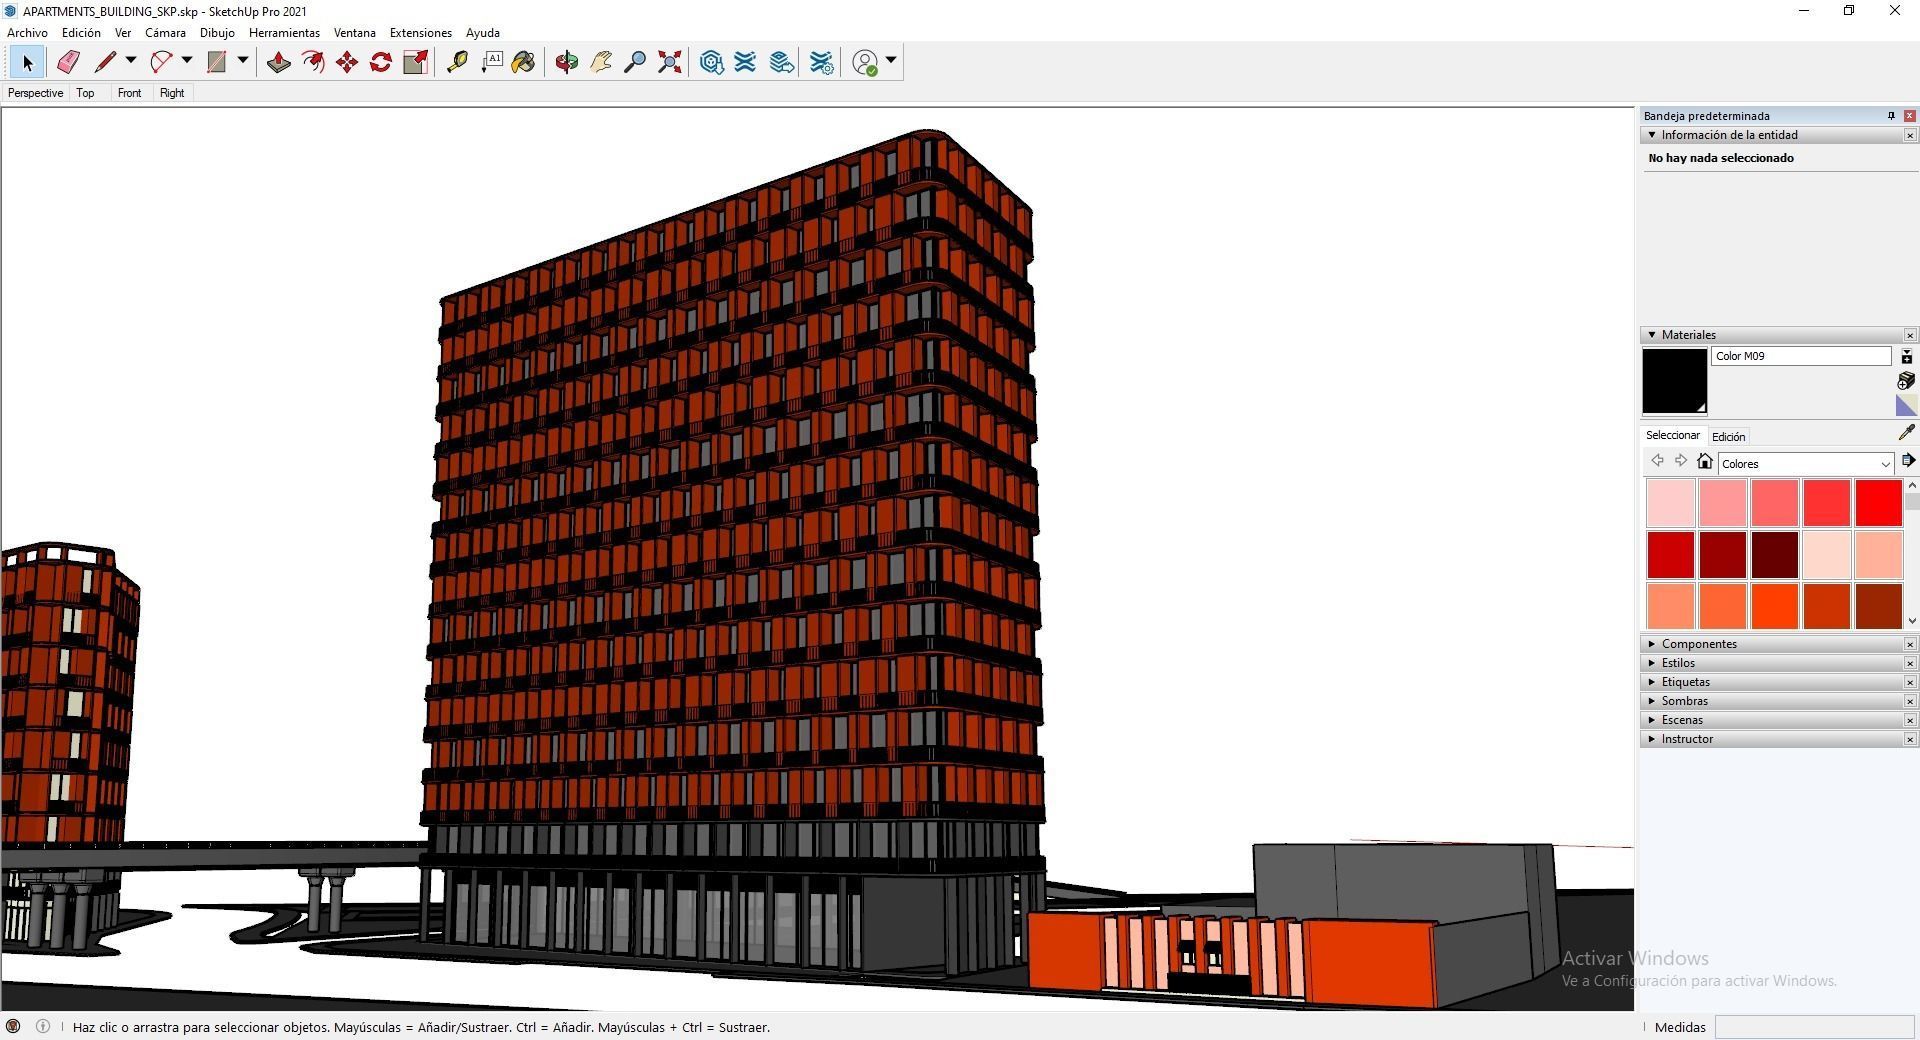The height and width of the screenshot is (1040, 1920).
Task: Click the Color M09 material name field
Action: pyautogui.click(x=1801, y=356)
